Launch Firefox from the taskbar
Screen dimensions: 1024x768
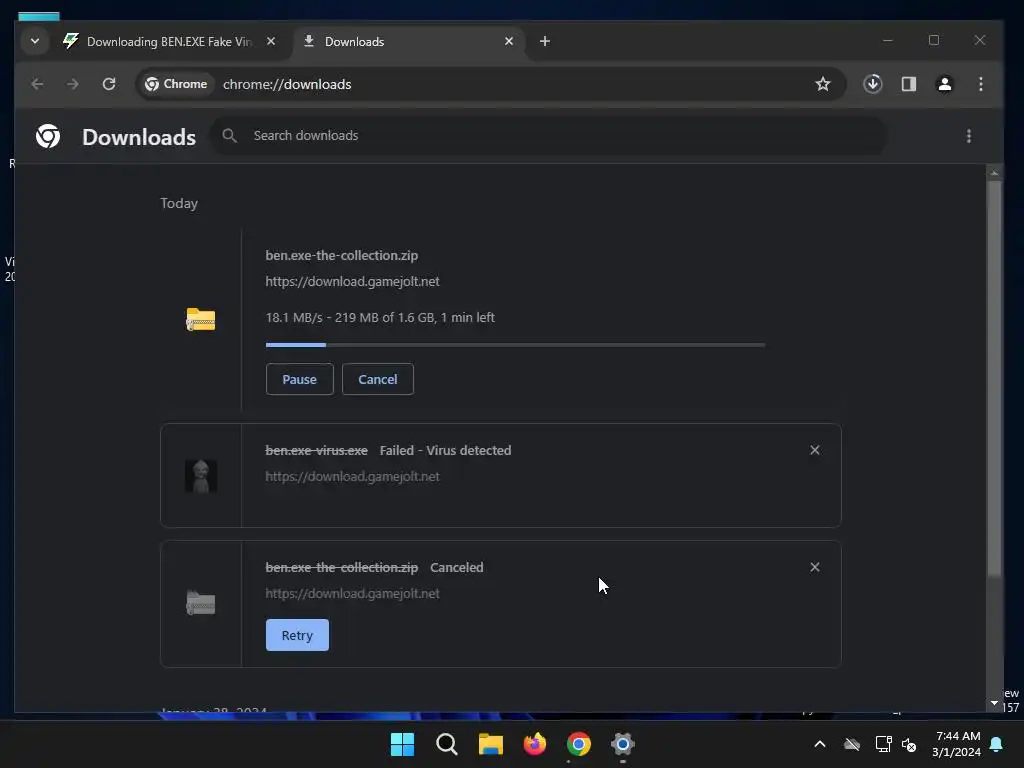click(535, 744)
